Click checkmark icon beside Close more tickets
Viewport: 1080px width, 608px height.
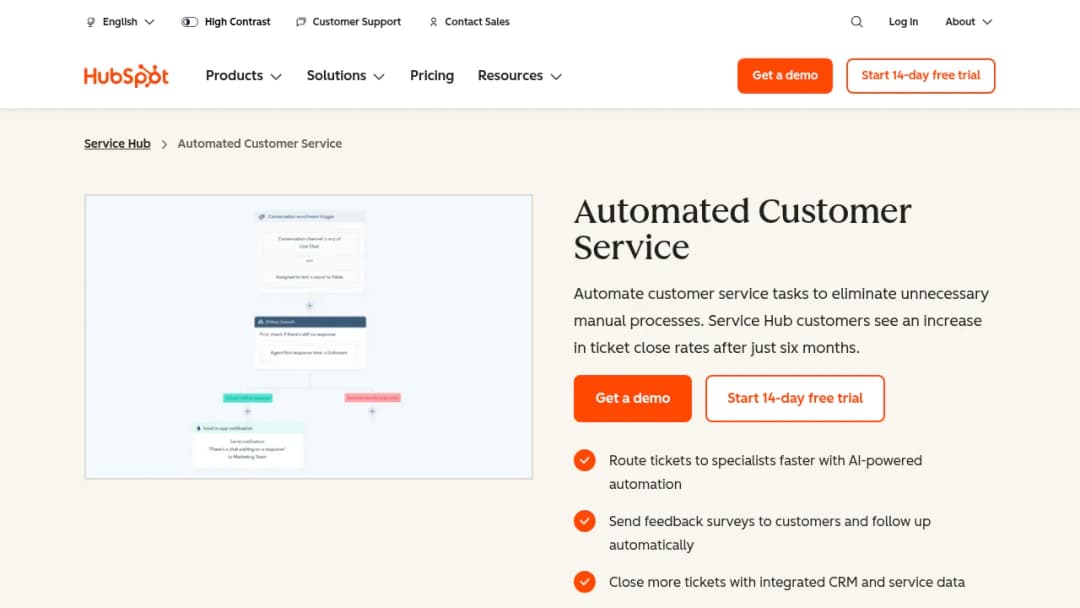pos(585,582)
